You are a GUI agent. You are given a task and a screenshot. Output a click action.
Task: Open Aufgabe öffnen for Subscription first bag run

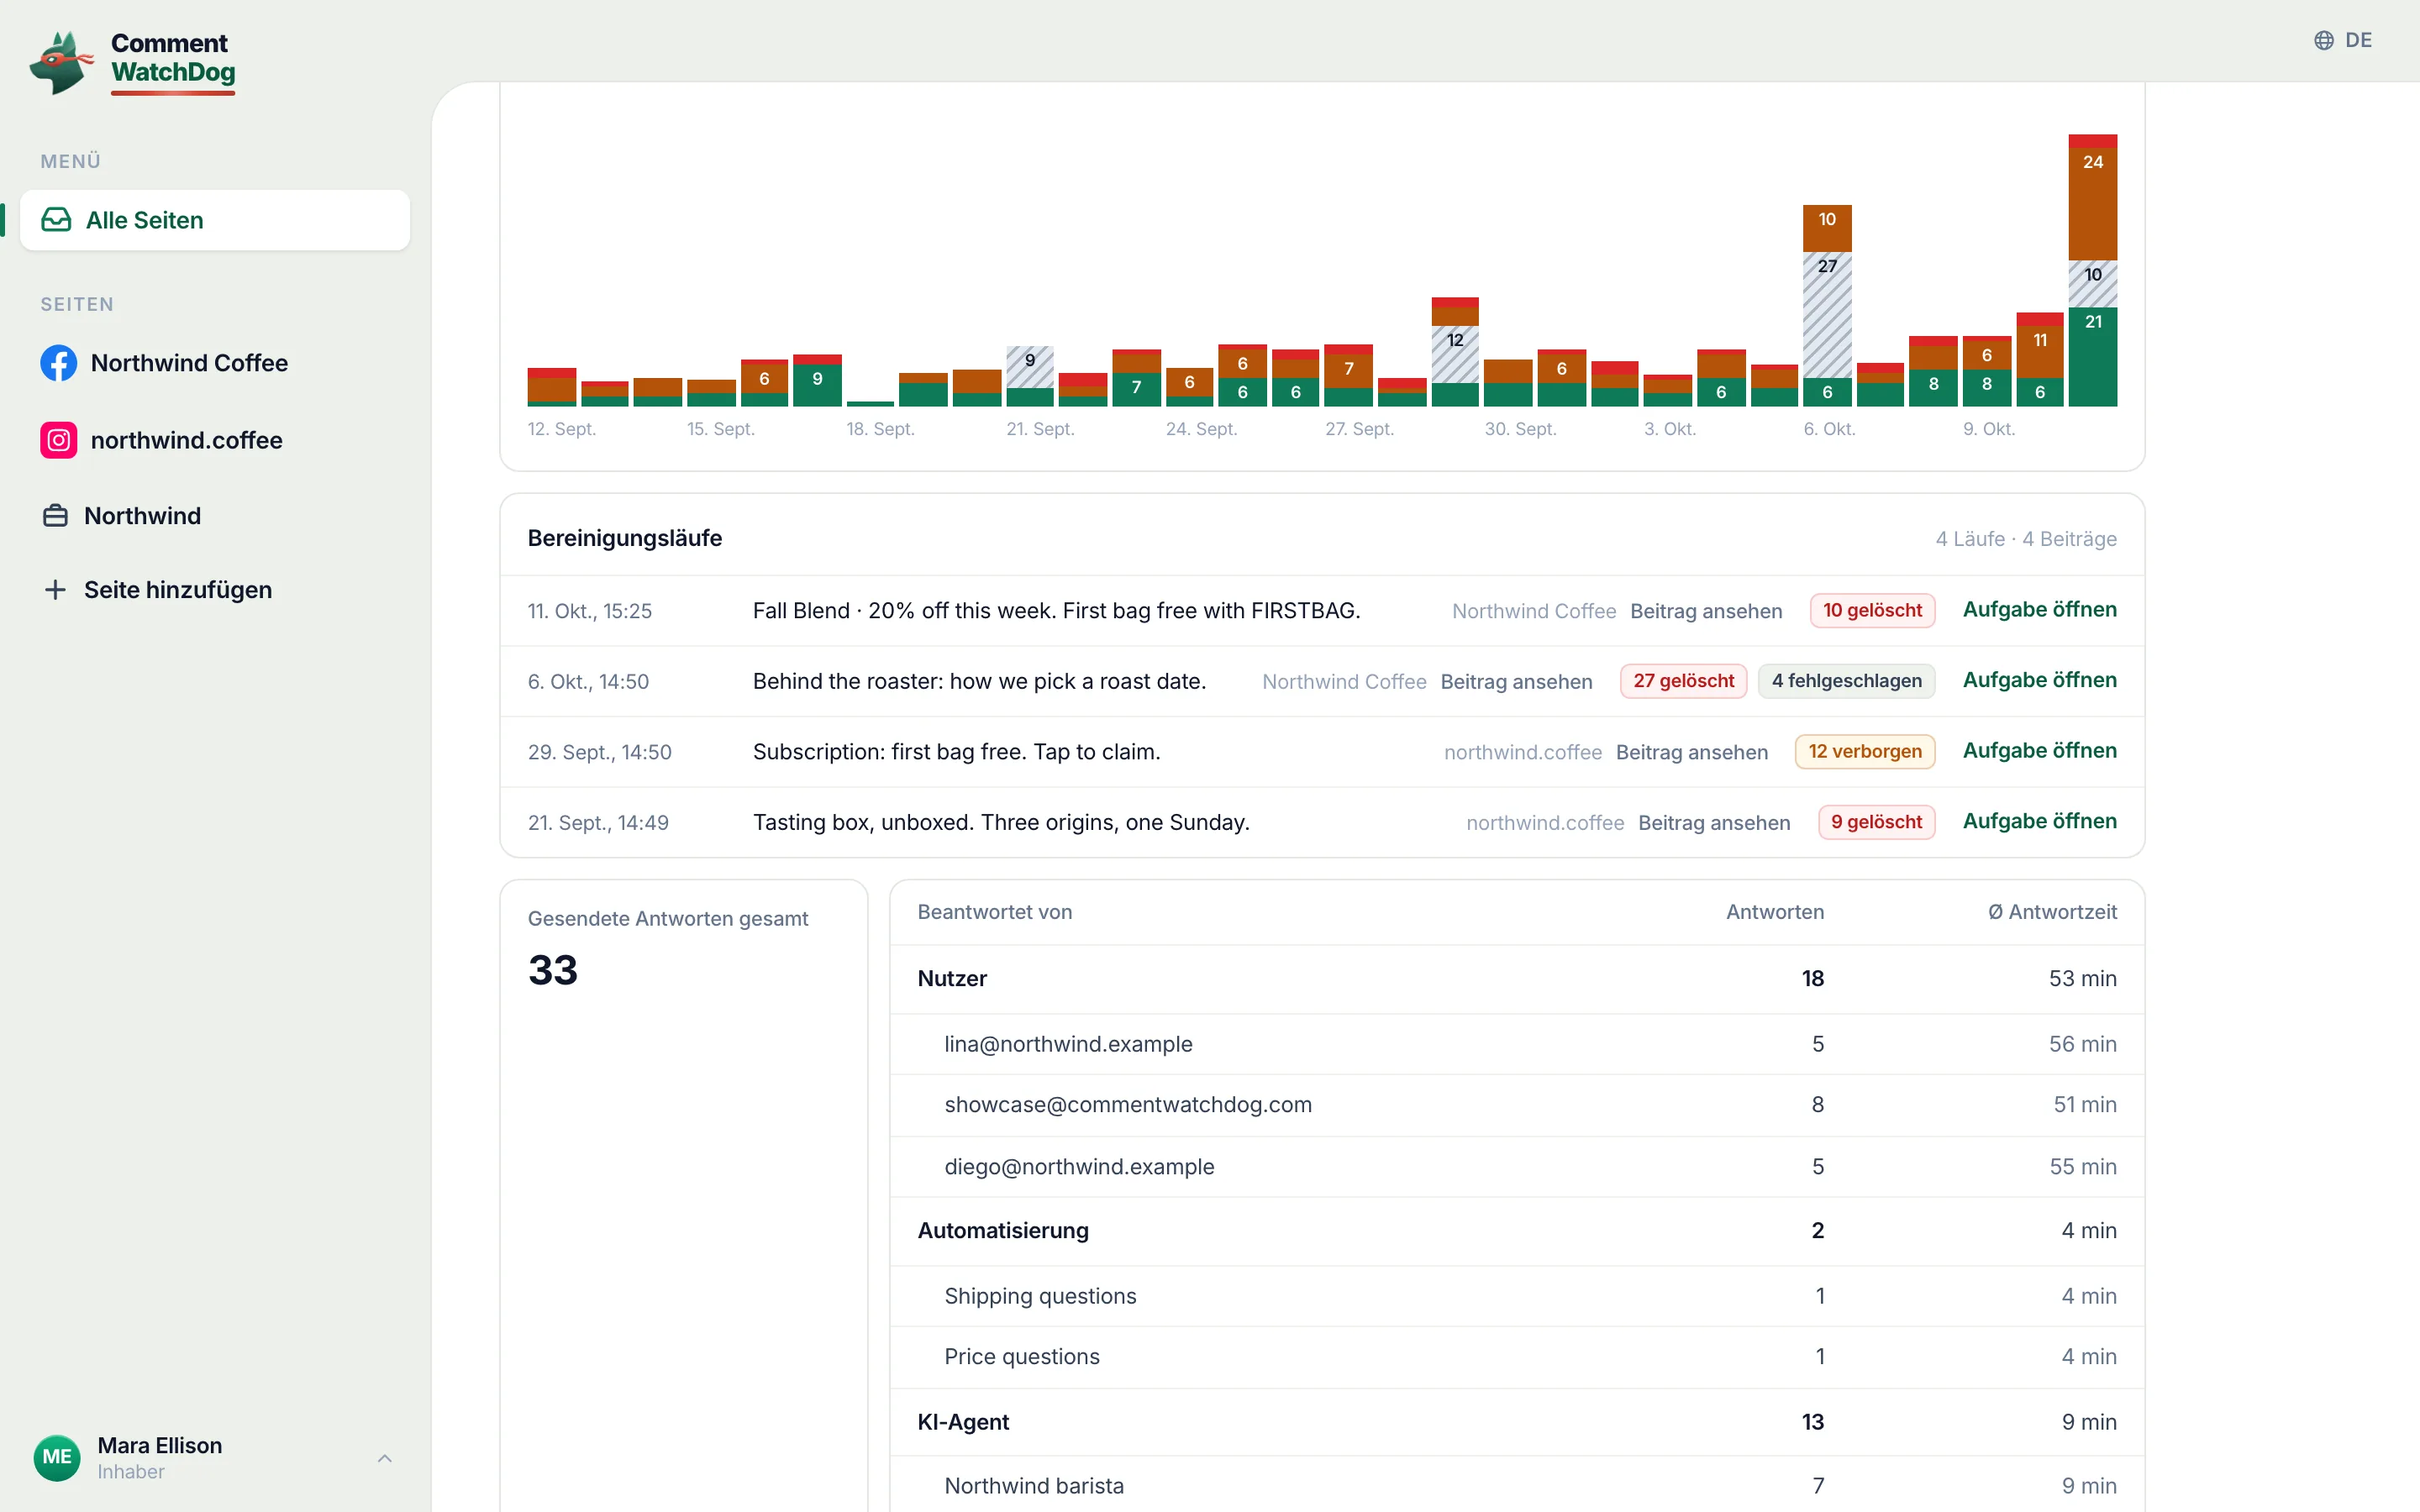tap(2039, 751)
